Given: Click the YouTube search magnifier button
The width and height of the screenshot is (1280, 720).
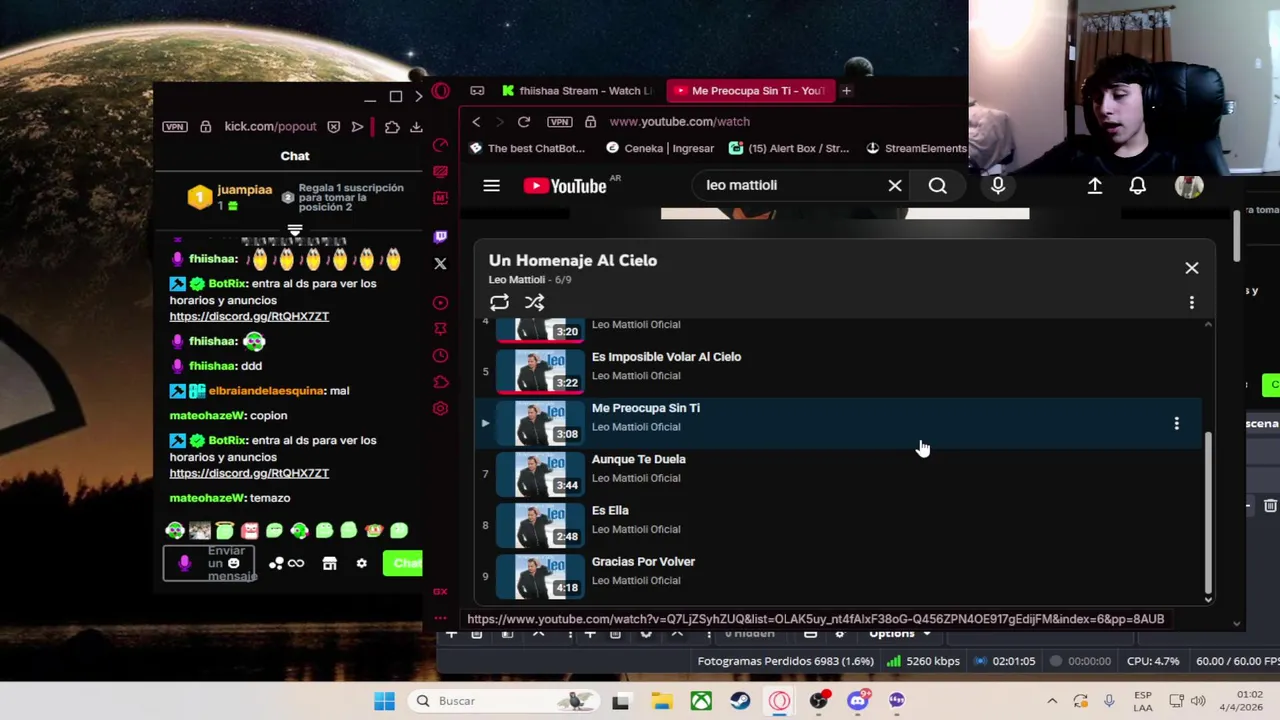Looking at the screenshot, I should click(x=937, y=185).
